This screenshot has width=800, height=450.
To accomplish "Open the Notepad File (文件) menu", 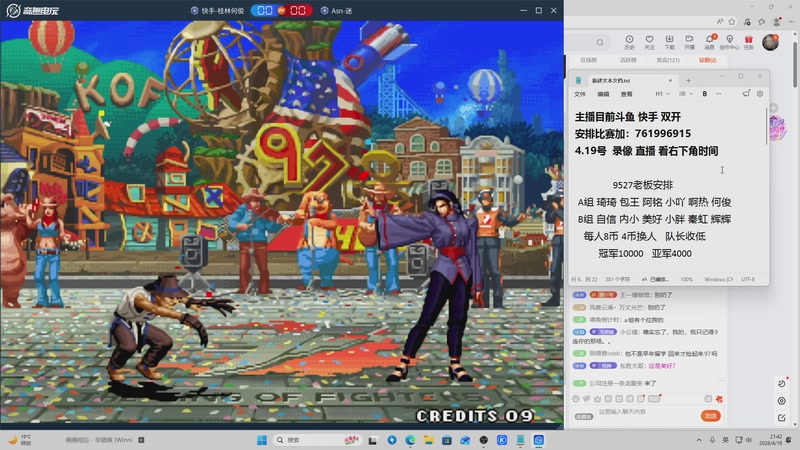I will (x=580, y=94).
